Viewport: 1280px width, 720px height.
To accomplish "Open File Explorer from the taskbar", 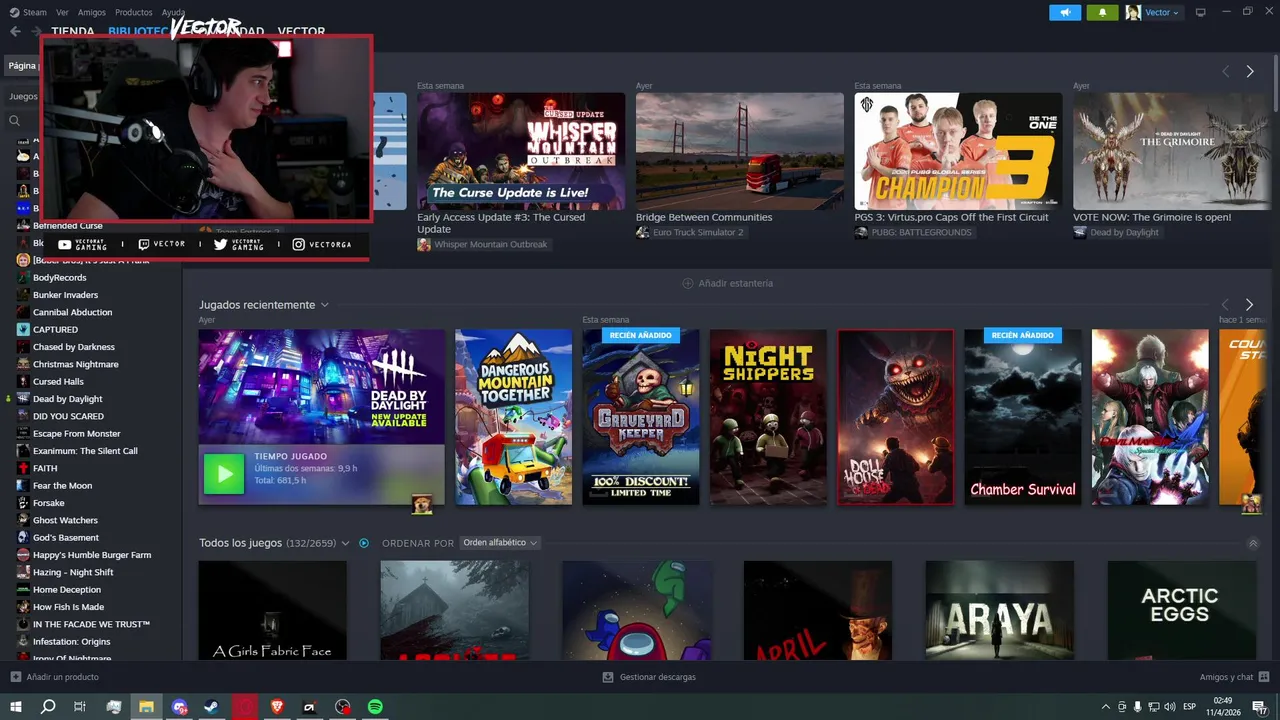I will [146, 707].
